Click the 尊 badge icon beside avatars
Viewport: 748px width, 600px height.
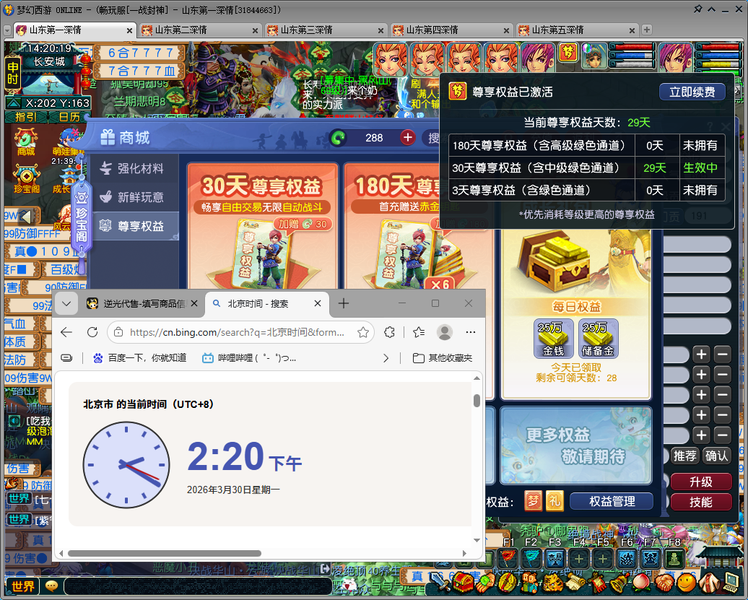(568, 52)
